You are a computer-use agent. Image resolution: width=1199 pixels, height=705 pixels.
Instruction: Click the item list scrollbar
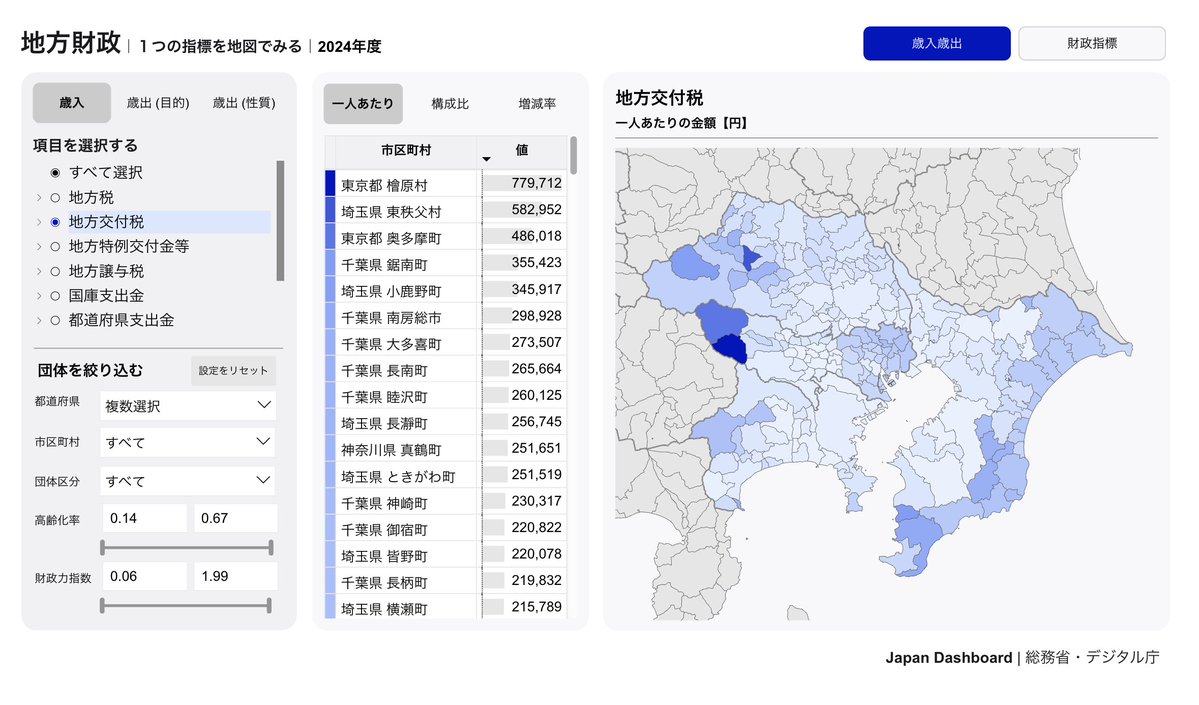pos(280,221)
